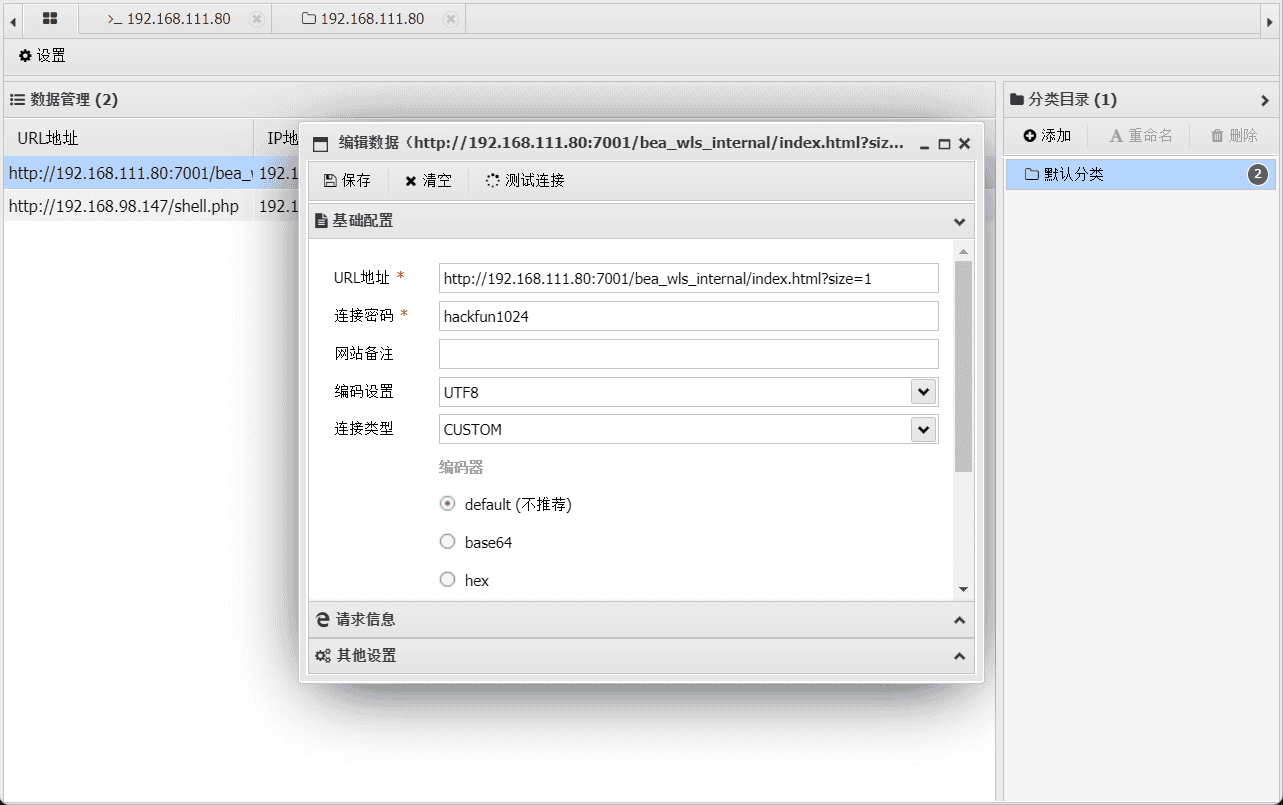This screenshot has width=1283, height=805.
Task: Select the base64 encoder option
Action: pyautogui.click(x=447, y=541)
